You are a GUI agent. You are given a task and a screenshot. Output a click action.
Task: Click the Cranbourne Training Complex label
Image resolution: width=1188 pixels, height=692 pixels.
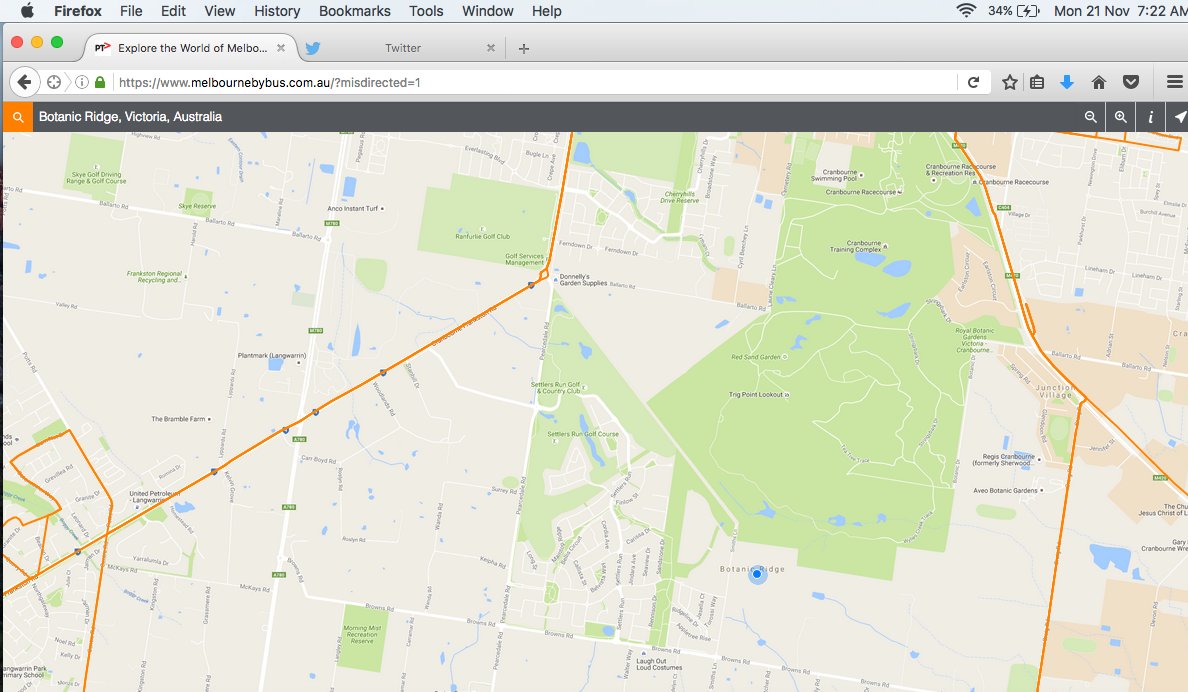click(856, 246)
